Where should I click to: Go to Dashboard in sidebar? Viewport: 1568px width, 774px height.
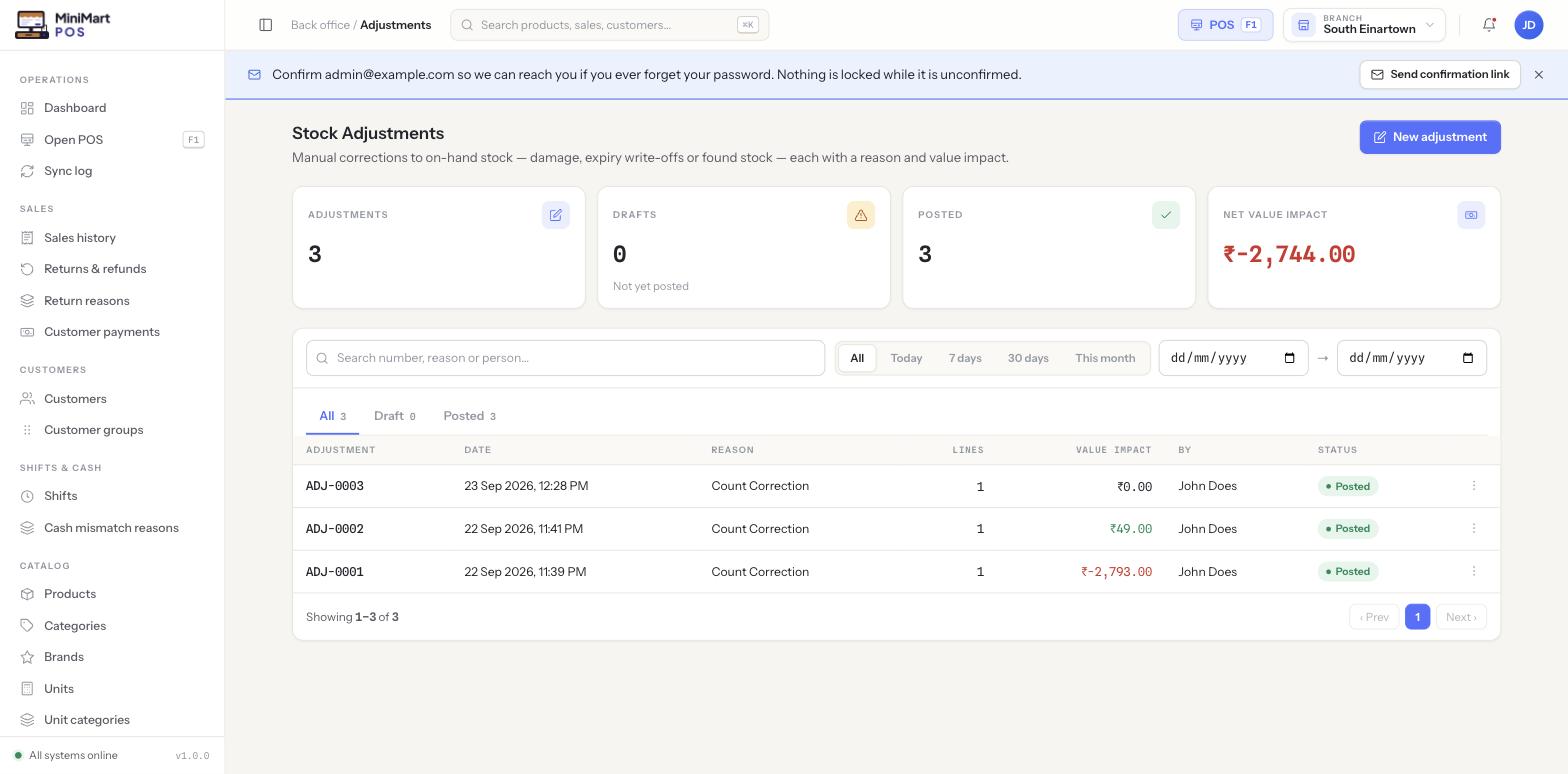click(112, 108)
